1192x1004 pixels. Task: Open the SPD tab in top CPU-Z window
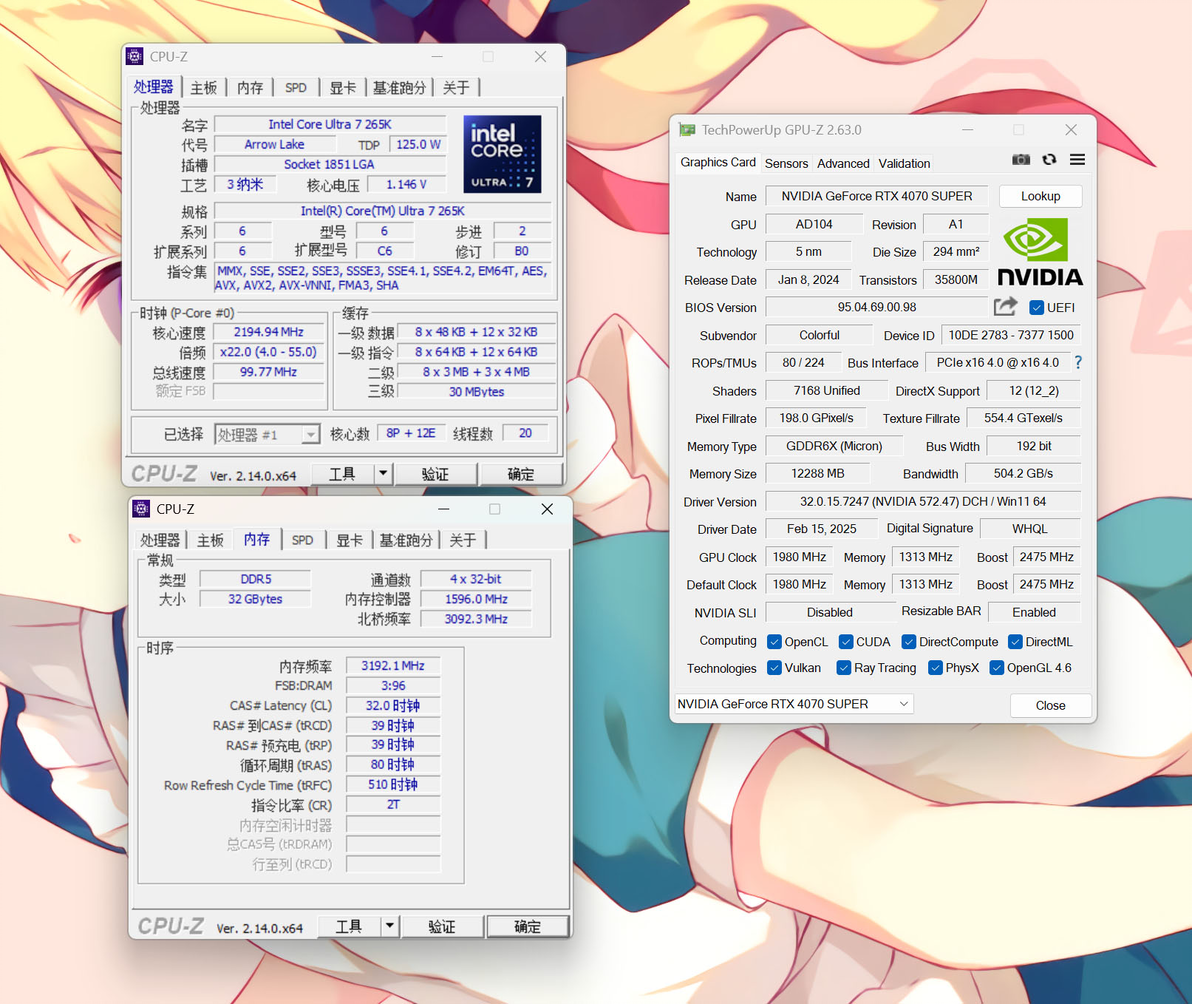(x=296, y=88)
